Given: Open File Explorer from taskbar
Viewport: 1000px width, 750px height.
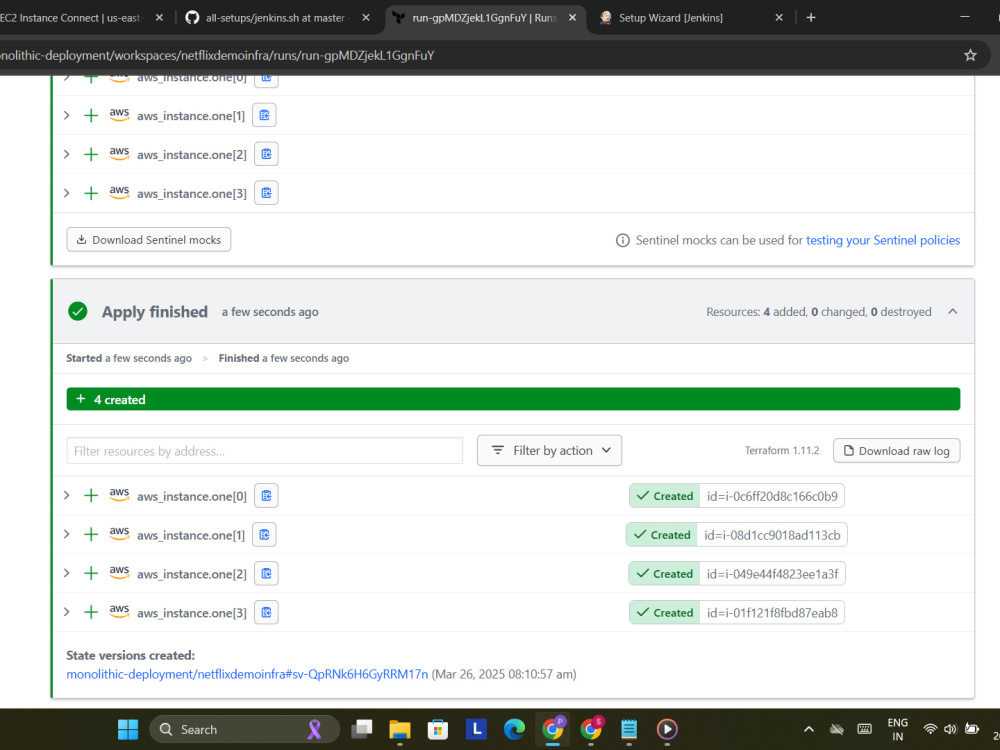Looking at the screenshot, I should coord(400,729).
